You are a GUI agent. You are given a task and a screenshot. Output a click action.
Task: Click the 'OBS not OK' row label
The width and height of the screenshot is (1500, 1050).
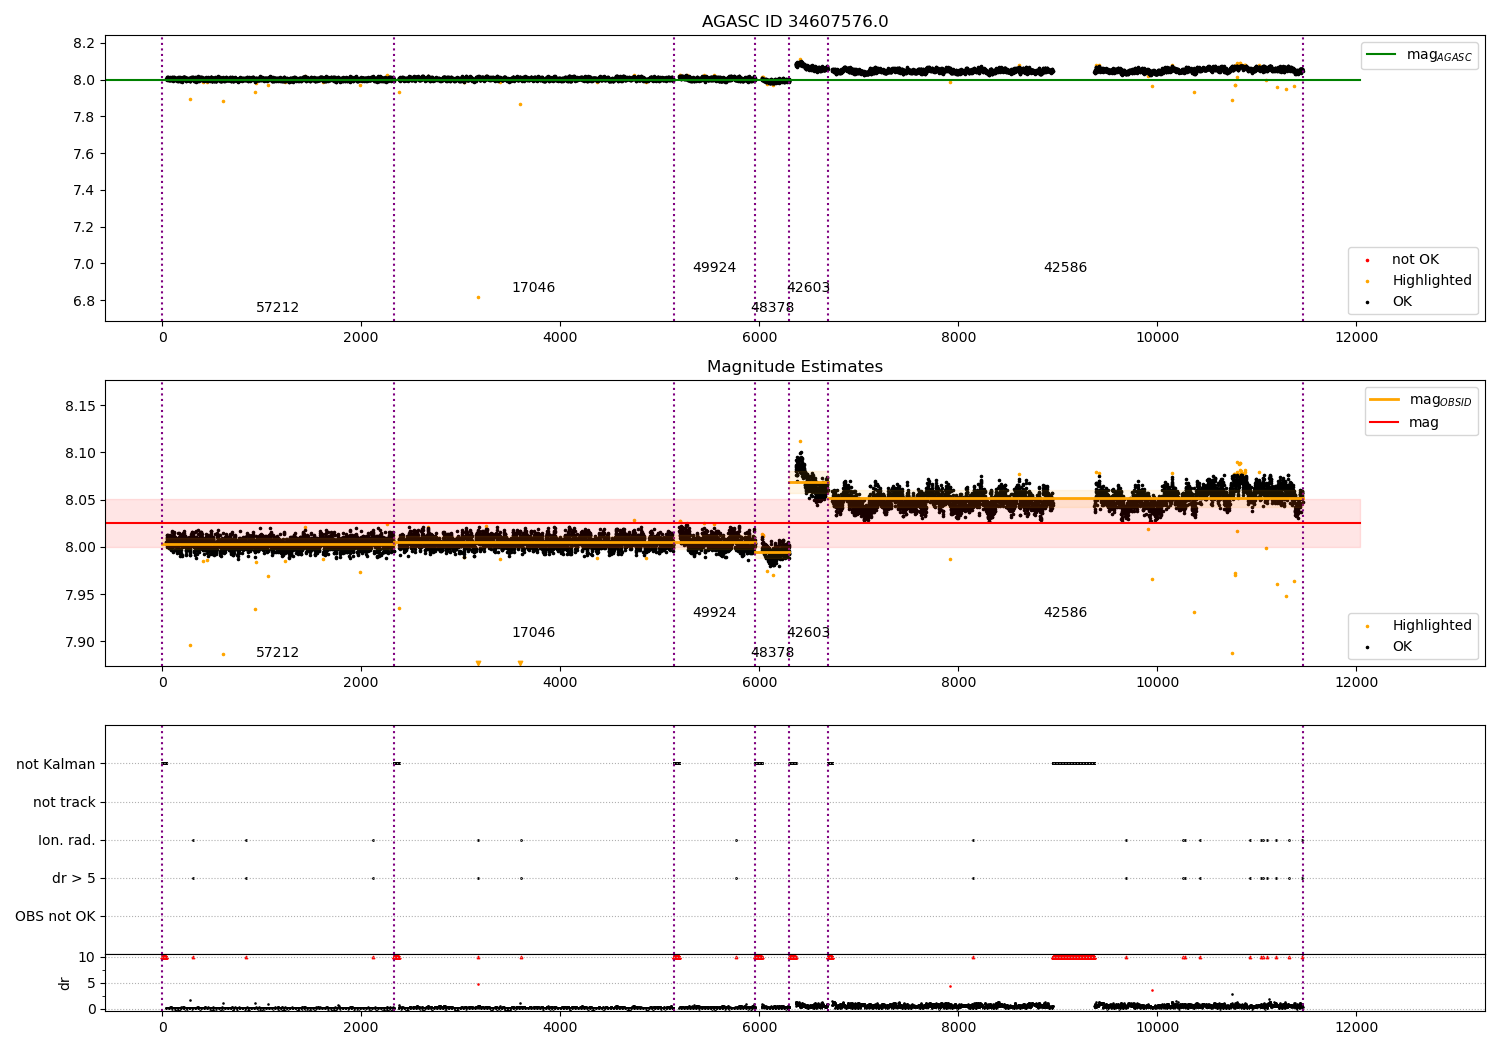tap(56, 917)
